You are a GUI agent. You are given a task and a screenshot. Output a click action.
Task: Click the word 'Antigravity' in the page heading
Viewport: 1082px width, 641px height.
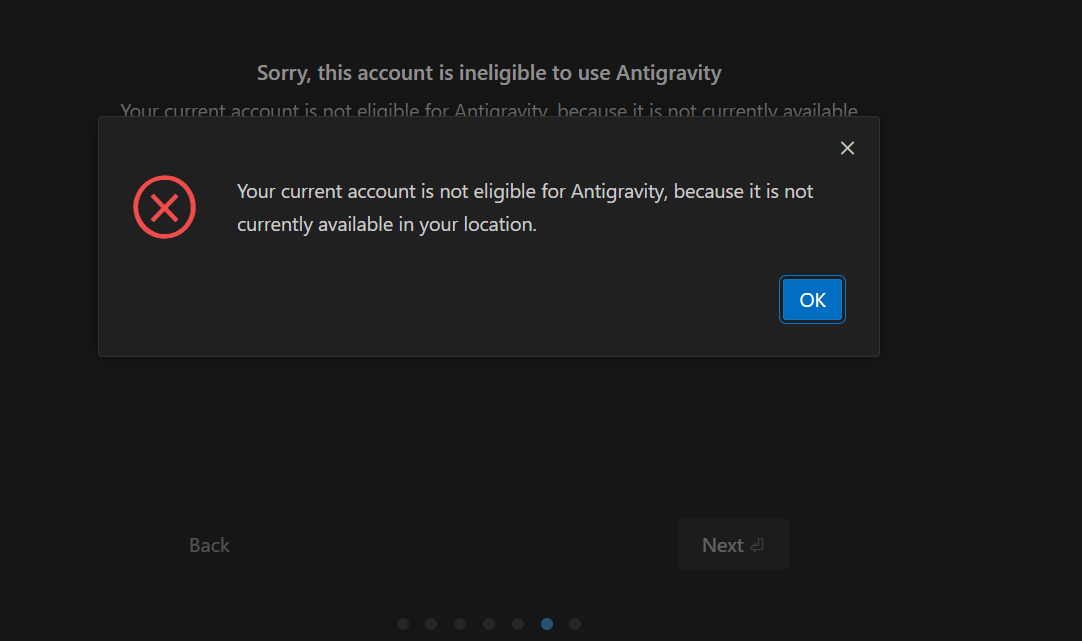(669, 72)
